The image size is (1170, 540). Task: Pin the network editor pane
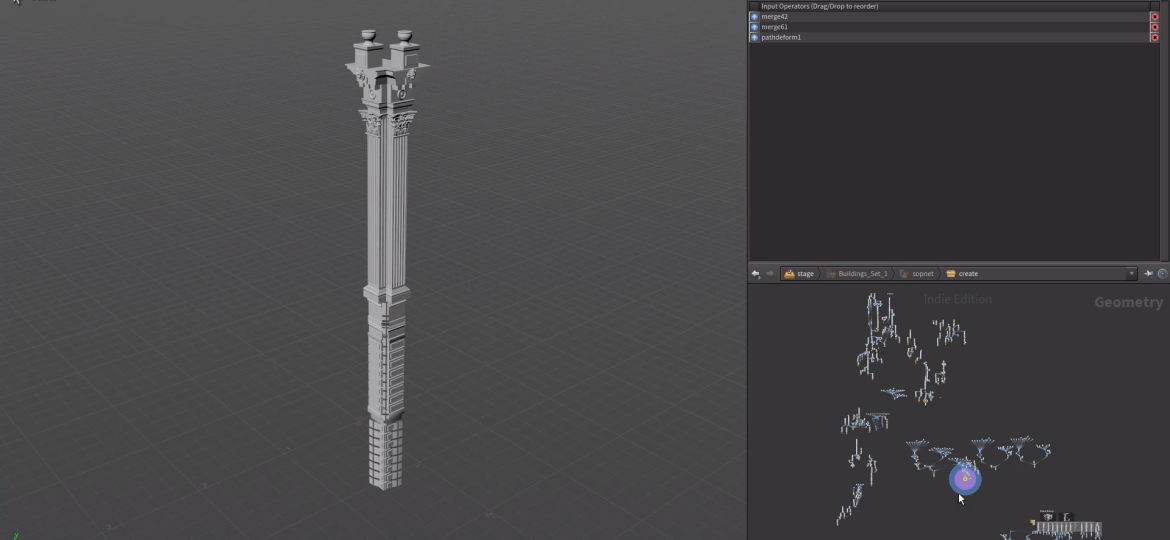pos(1148,274)
